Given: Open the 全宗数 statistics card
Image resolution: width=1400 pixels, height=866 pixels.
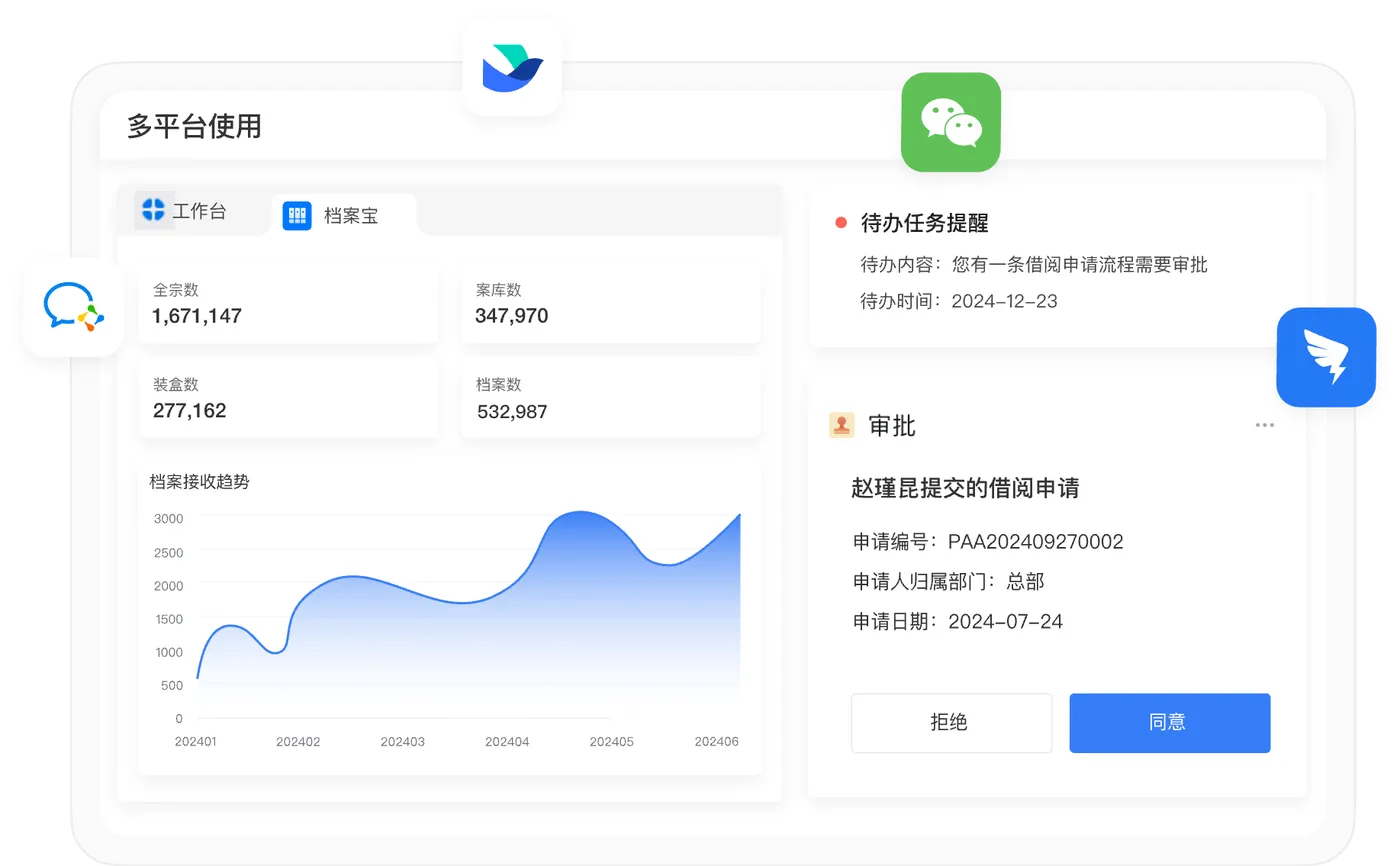Looking at the screenshot, I should tap(288, 304).
